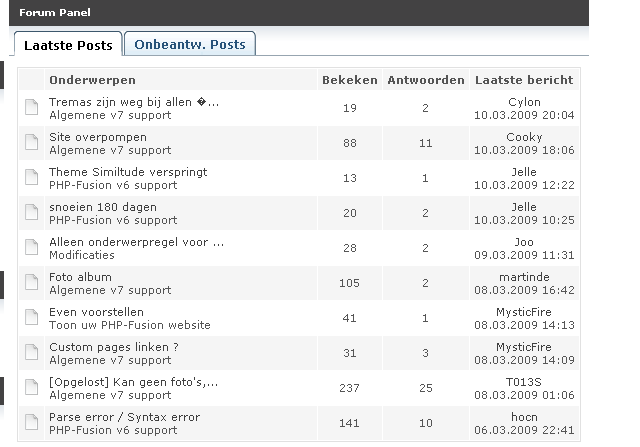View Jelle's profile on snoeien 180 dagen row

coord(524,207)
